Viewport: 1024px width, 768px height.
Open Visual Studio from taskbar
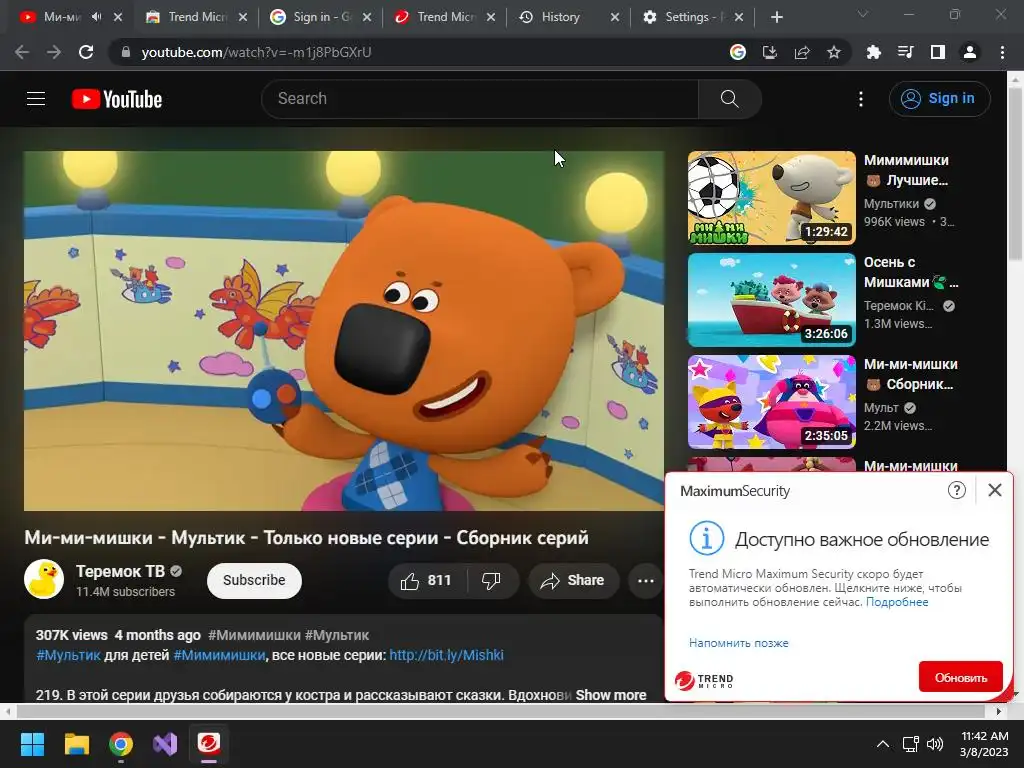click(165, 744)
